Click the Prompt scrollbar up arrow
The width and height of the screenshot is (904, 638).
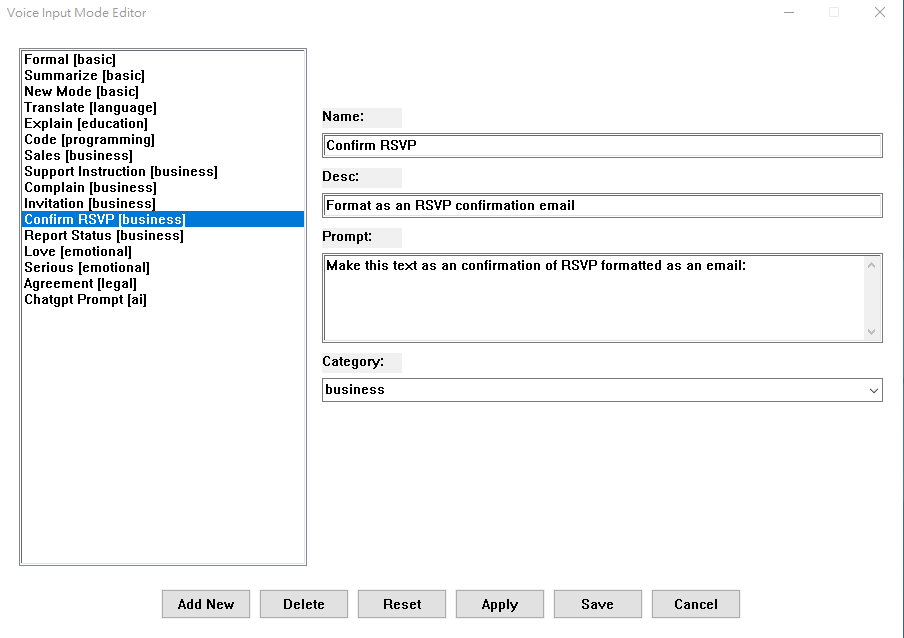(872, 265)
